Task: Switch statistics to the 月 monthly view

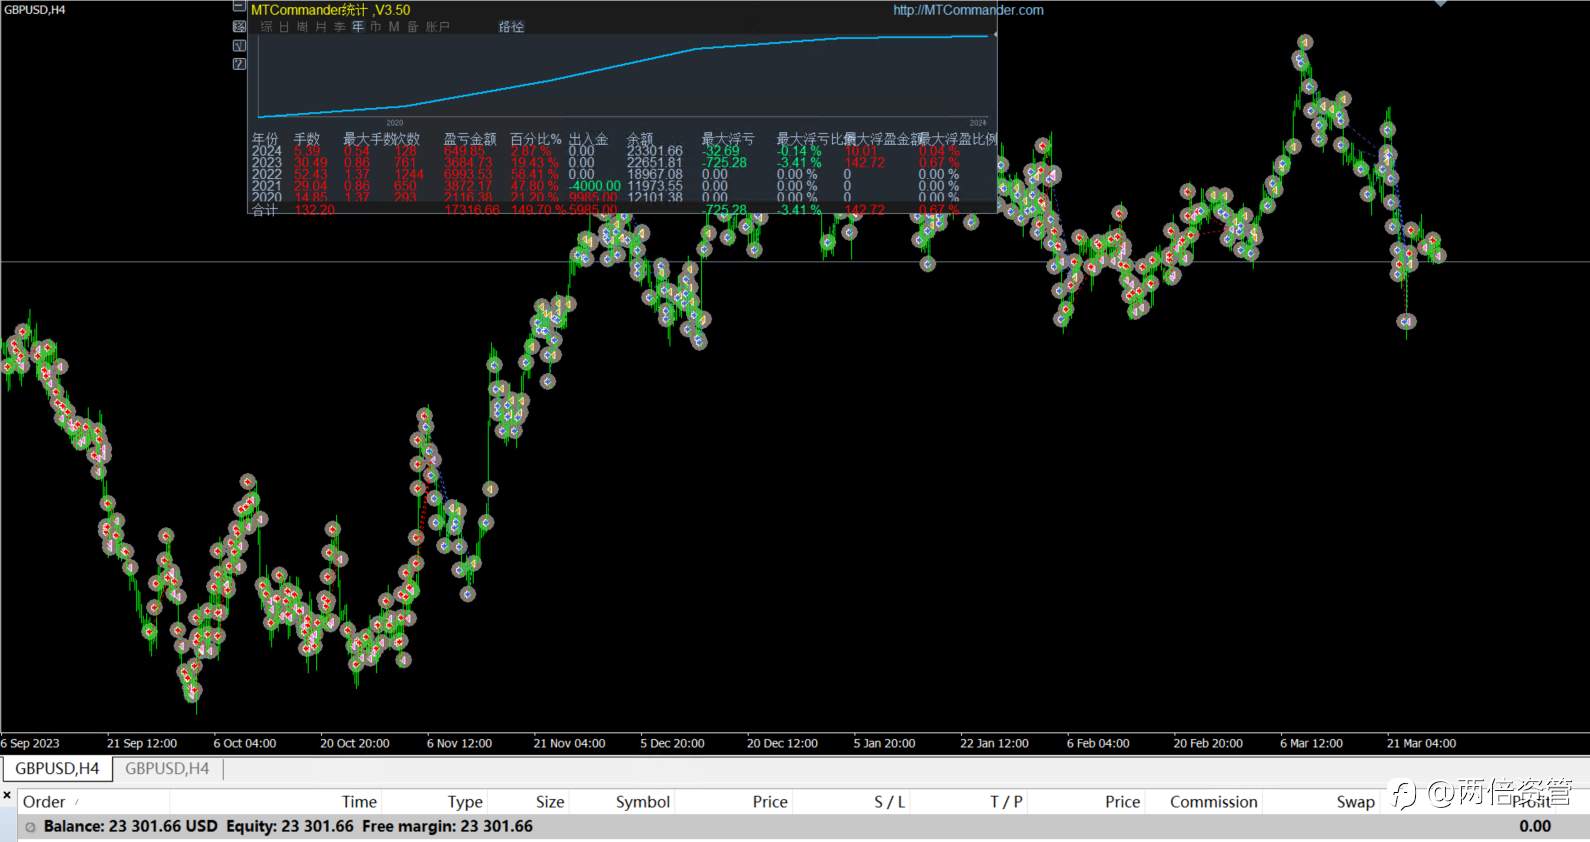Action: pyautogui.click(x=321, y=27)
